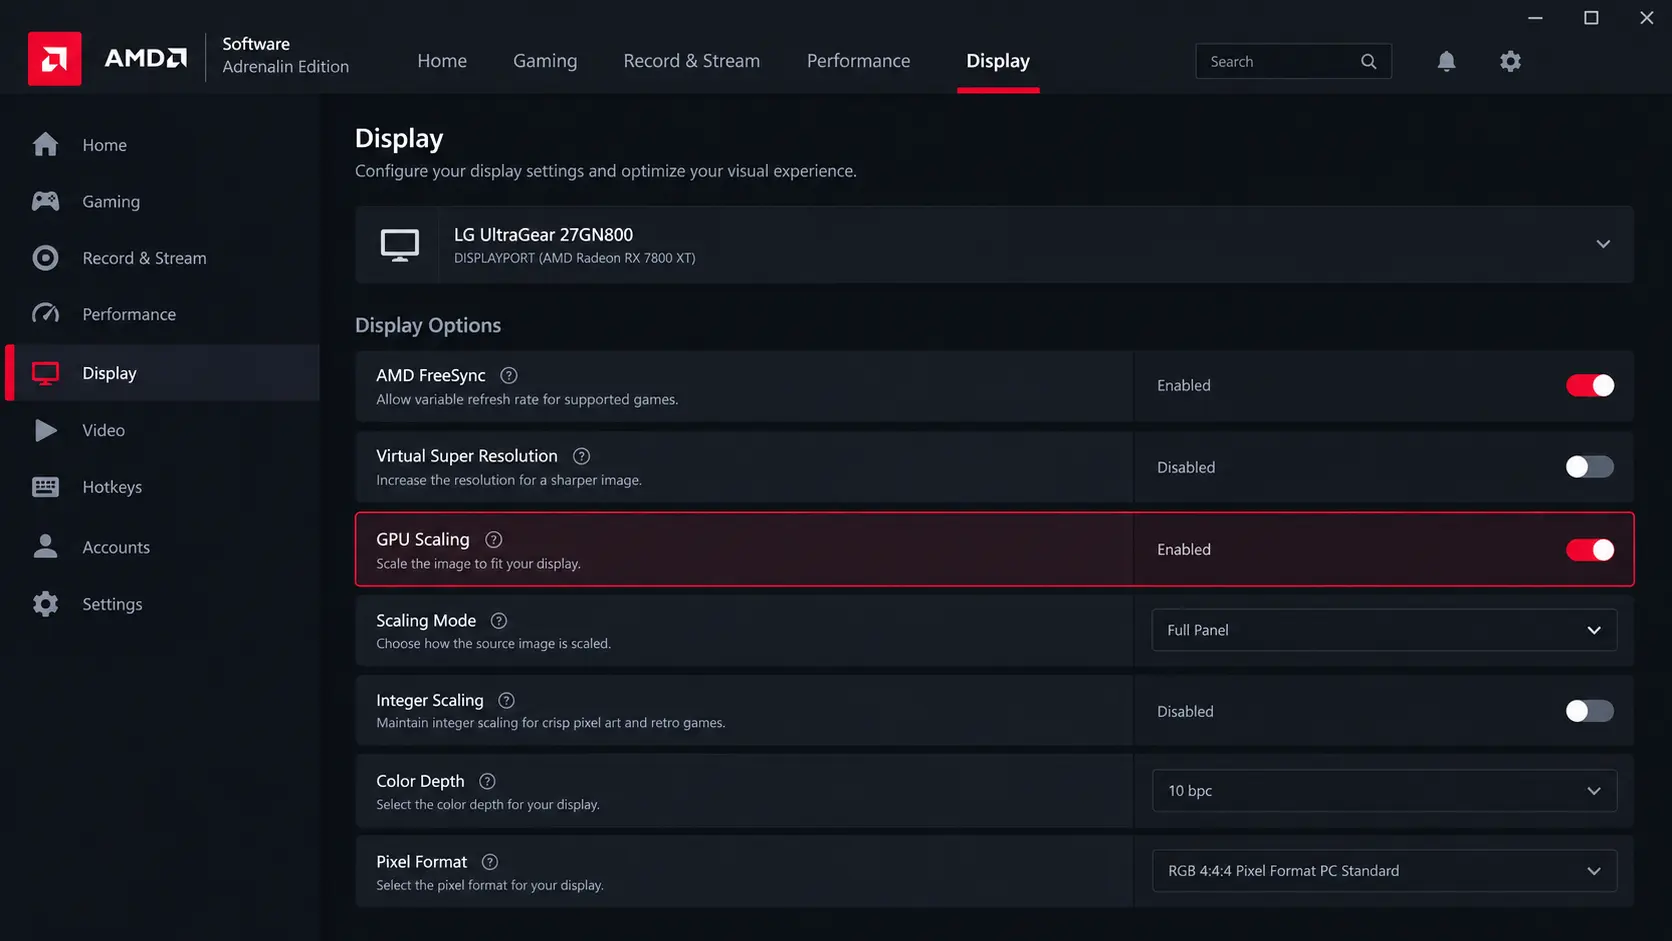Open the Color Depth 10 bpc dropdown
This screenshot has width=1672, height=941.
(1384, 791)
